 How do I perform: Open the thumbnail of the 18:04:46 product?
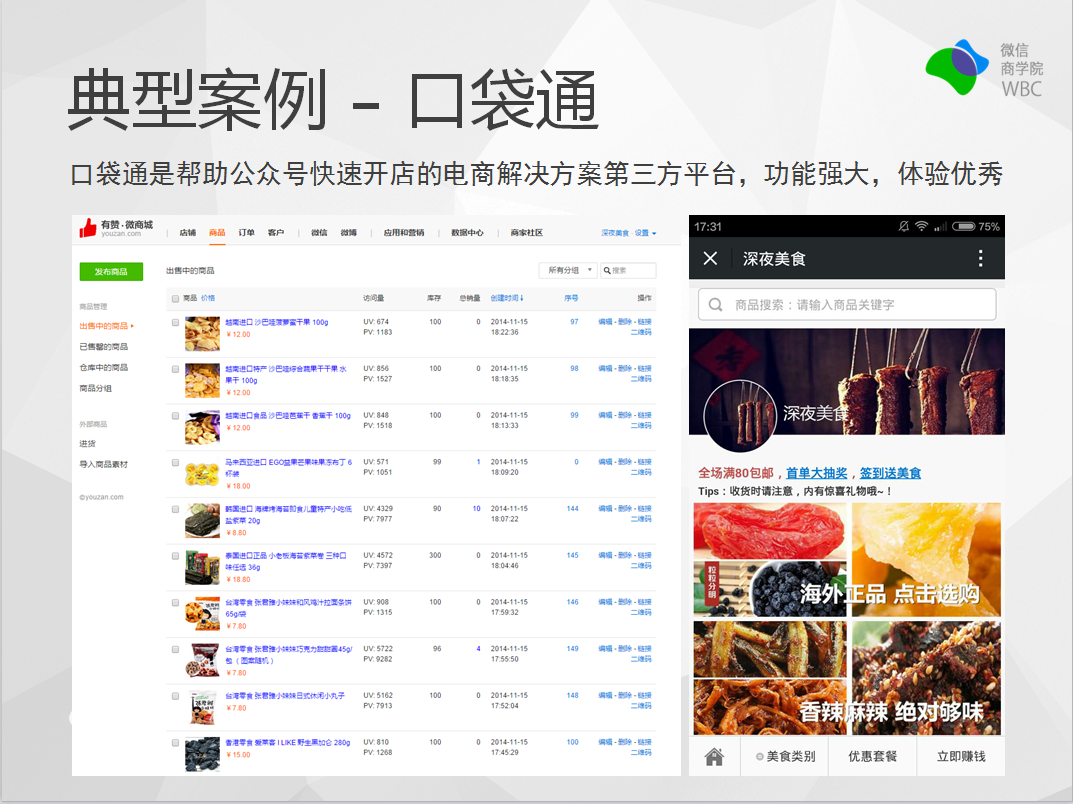pos(202,567)
